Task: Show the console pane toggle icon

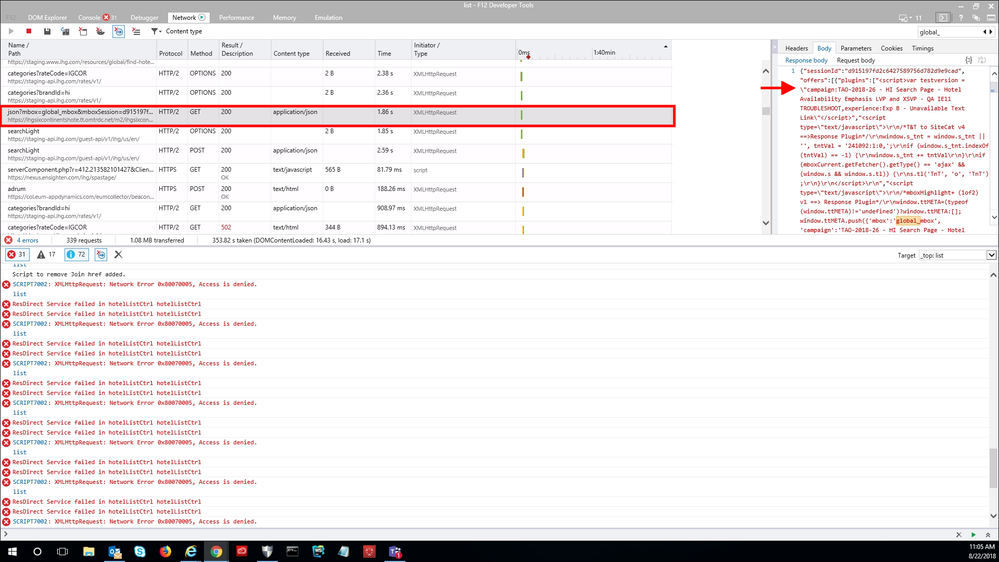Action: point(942,17)
